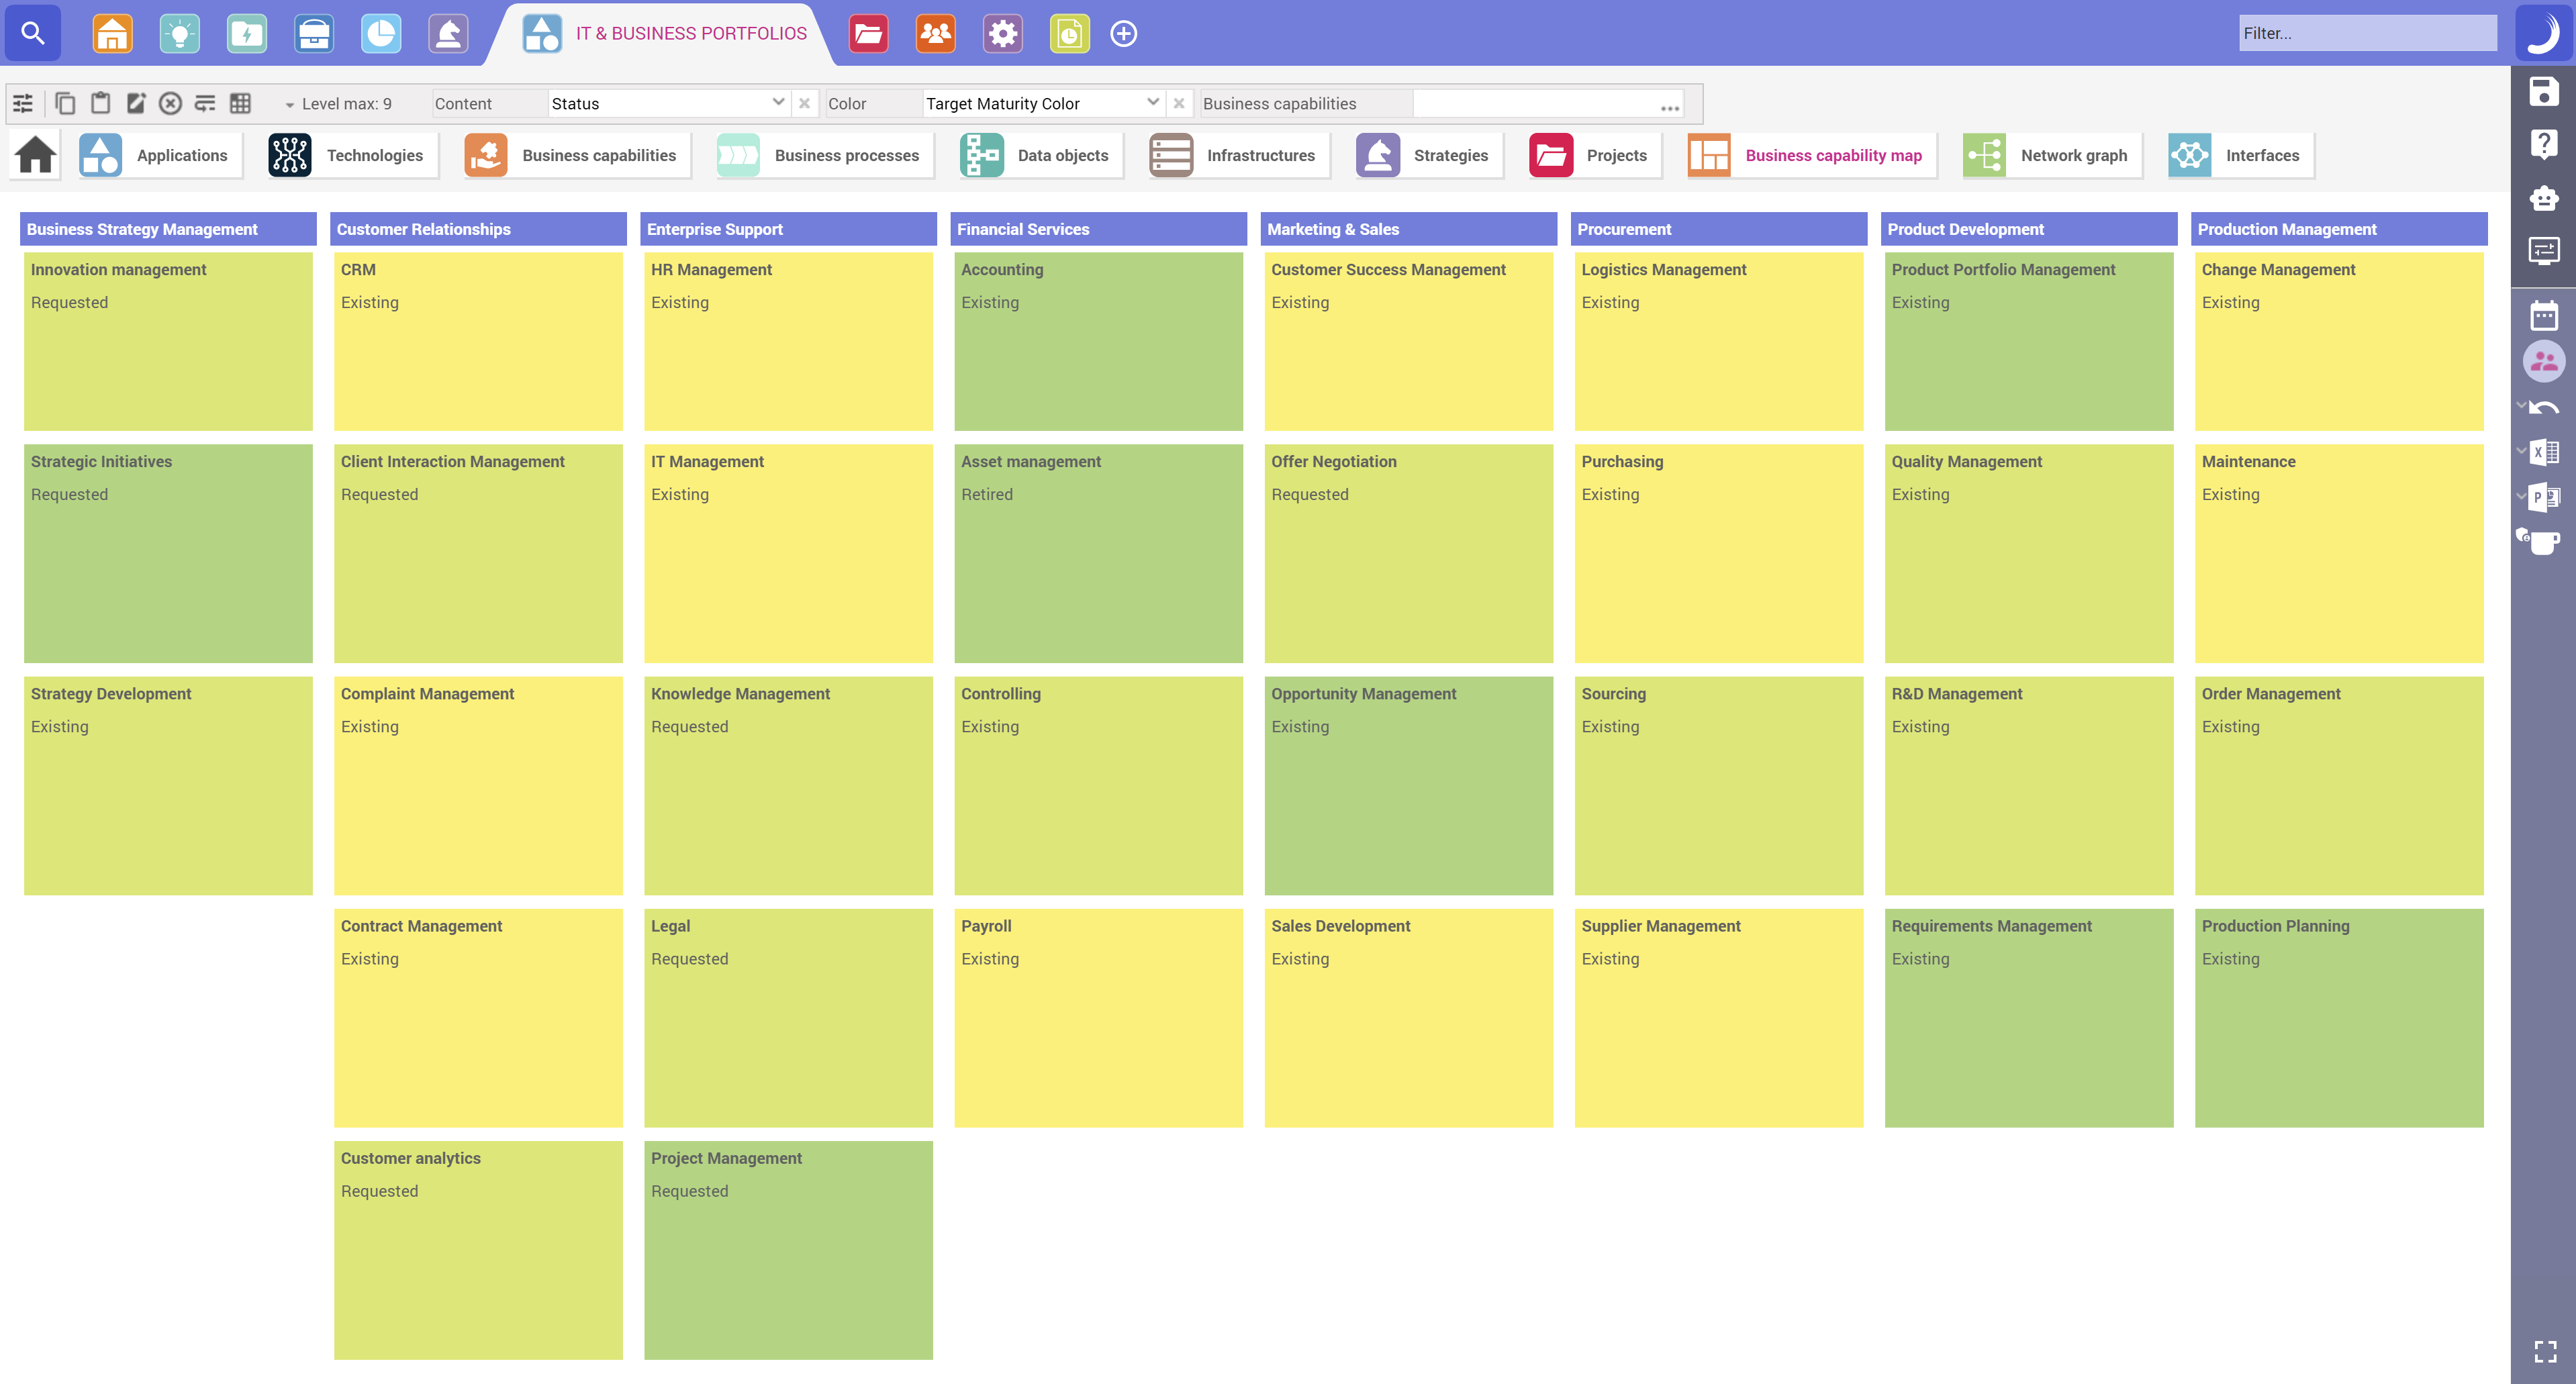Copy the diagram using the copy icon
Viewport: 2576px width, 1384px height.
pos(65,103)
